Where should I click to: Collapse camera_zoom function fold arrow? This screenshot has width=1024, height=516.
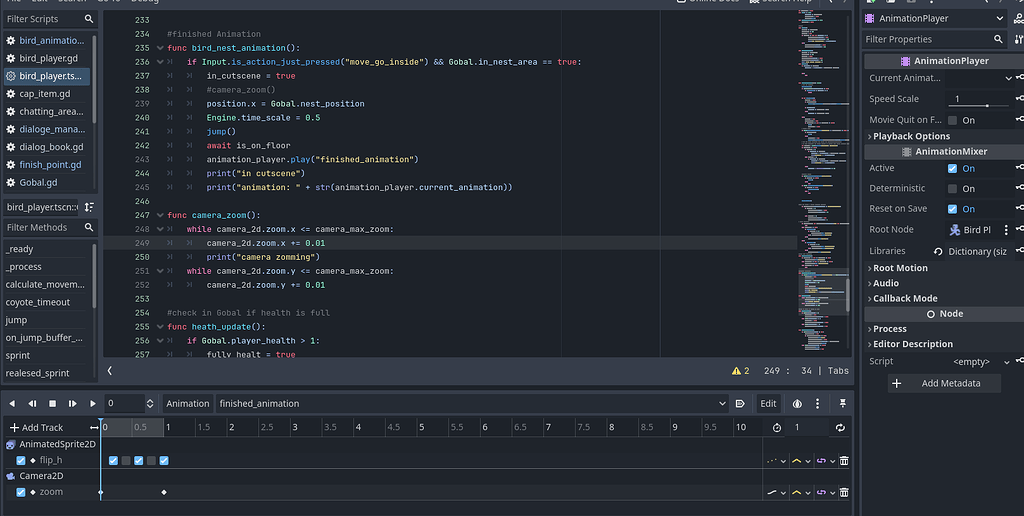(160, 216)
